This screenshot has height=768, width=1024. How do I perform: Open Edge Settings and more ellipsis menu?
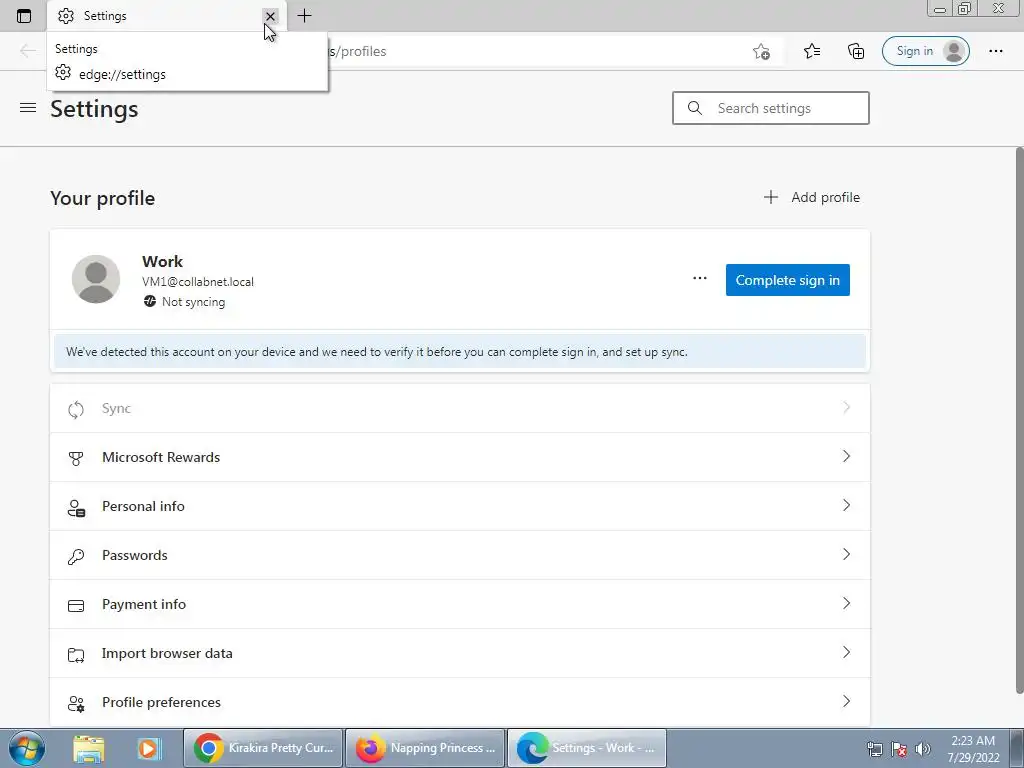click(x=995, y=51)
